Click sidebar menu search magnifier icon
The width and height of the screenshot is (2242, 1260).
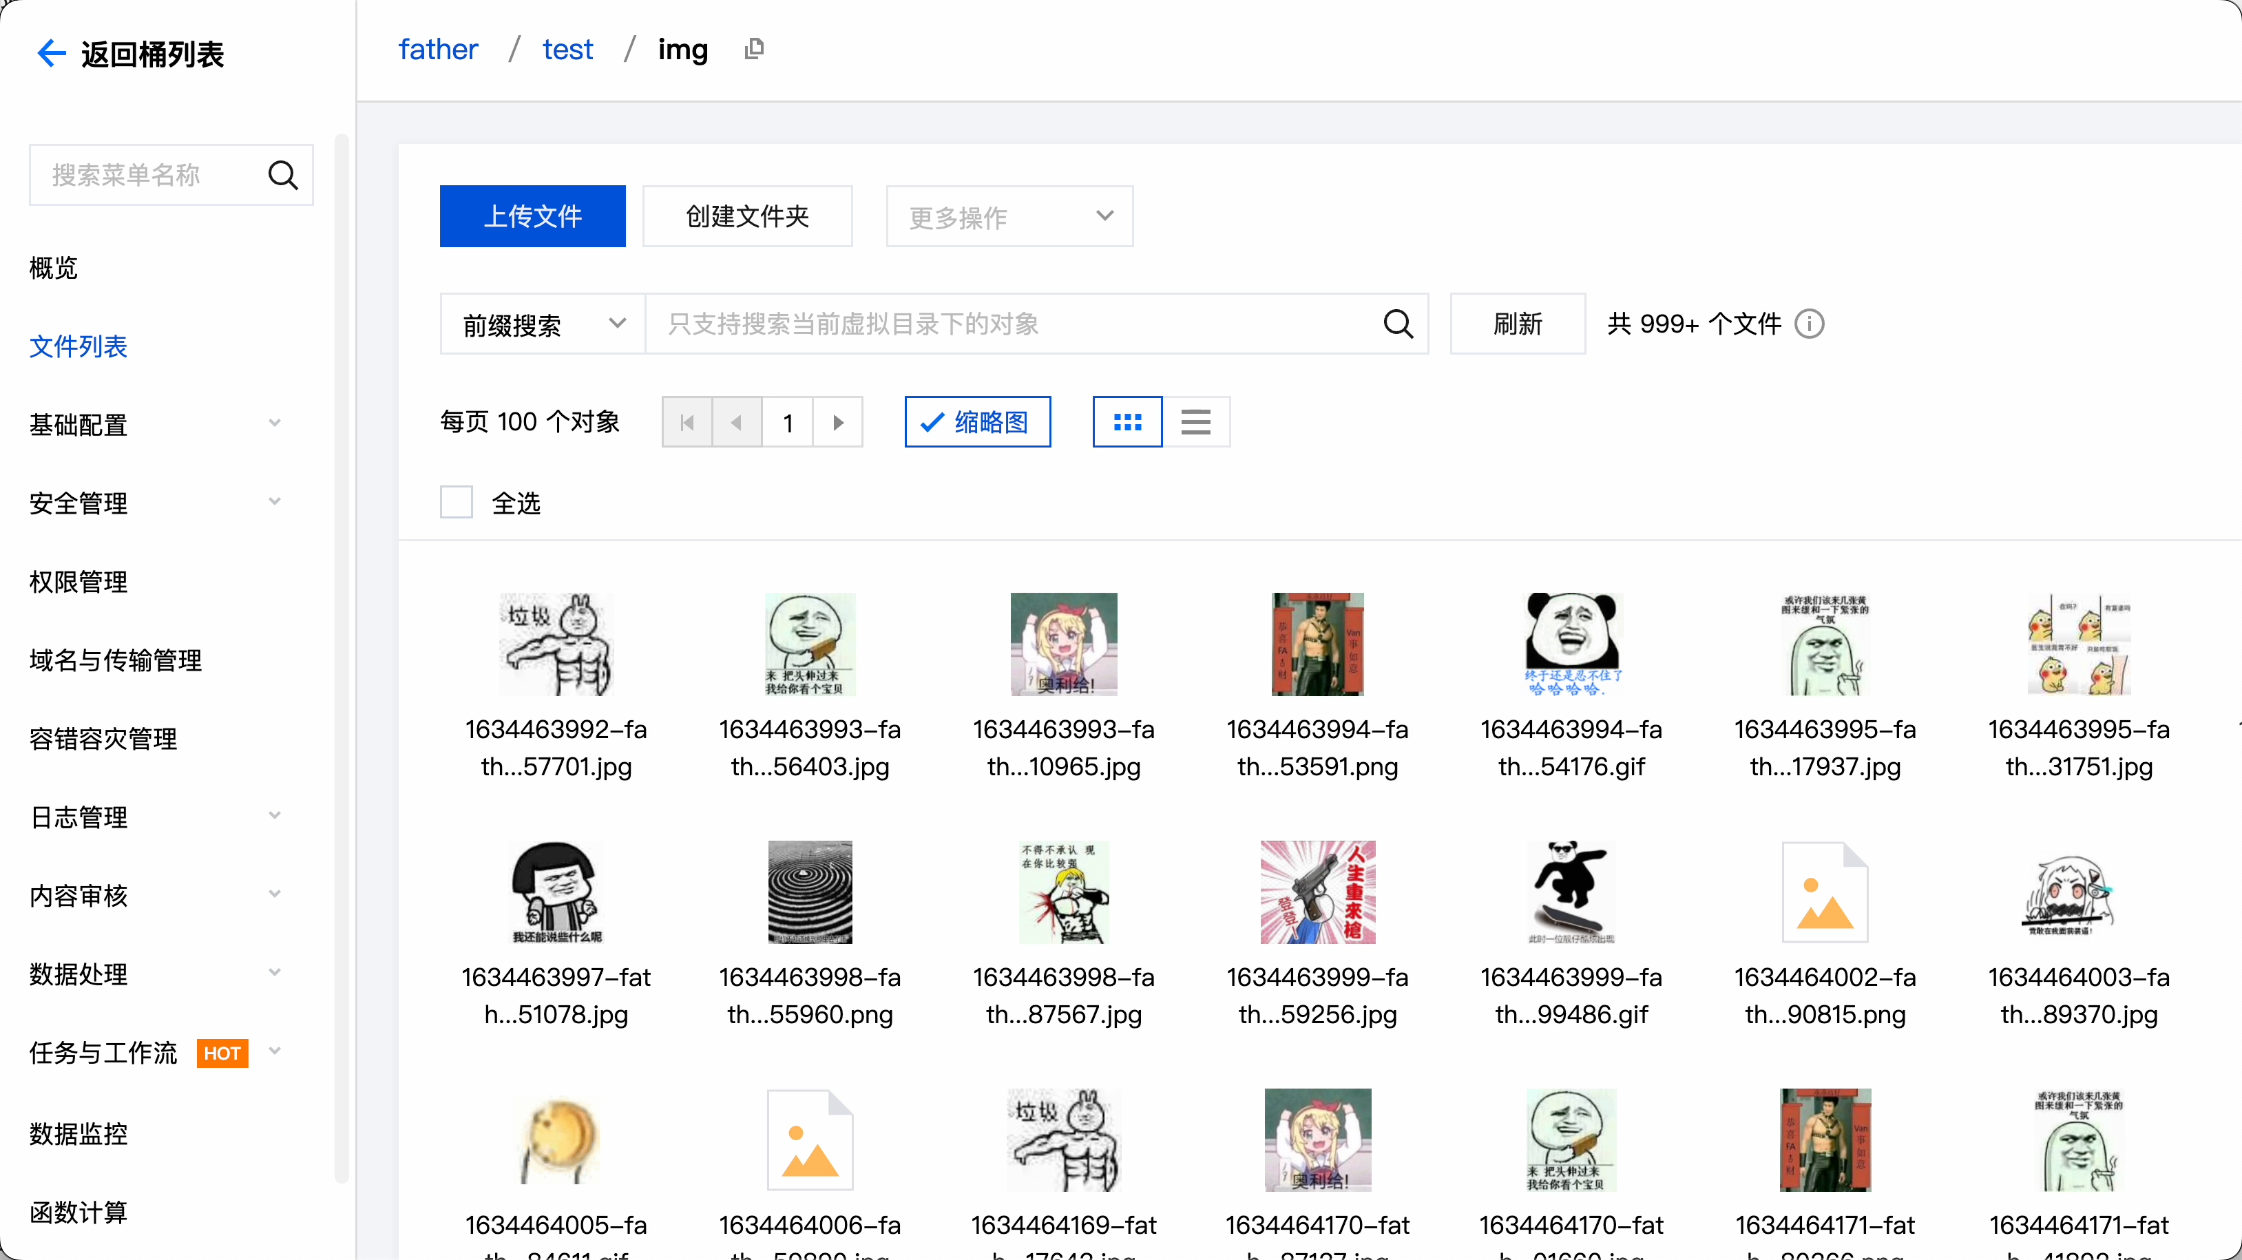(x=283, y=175)
